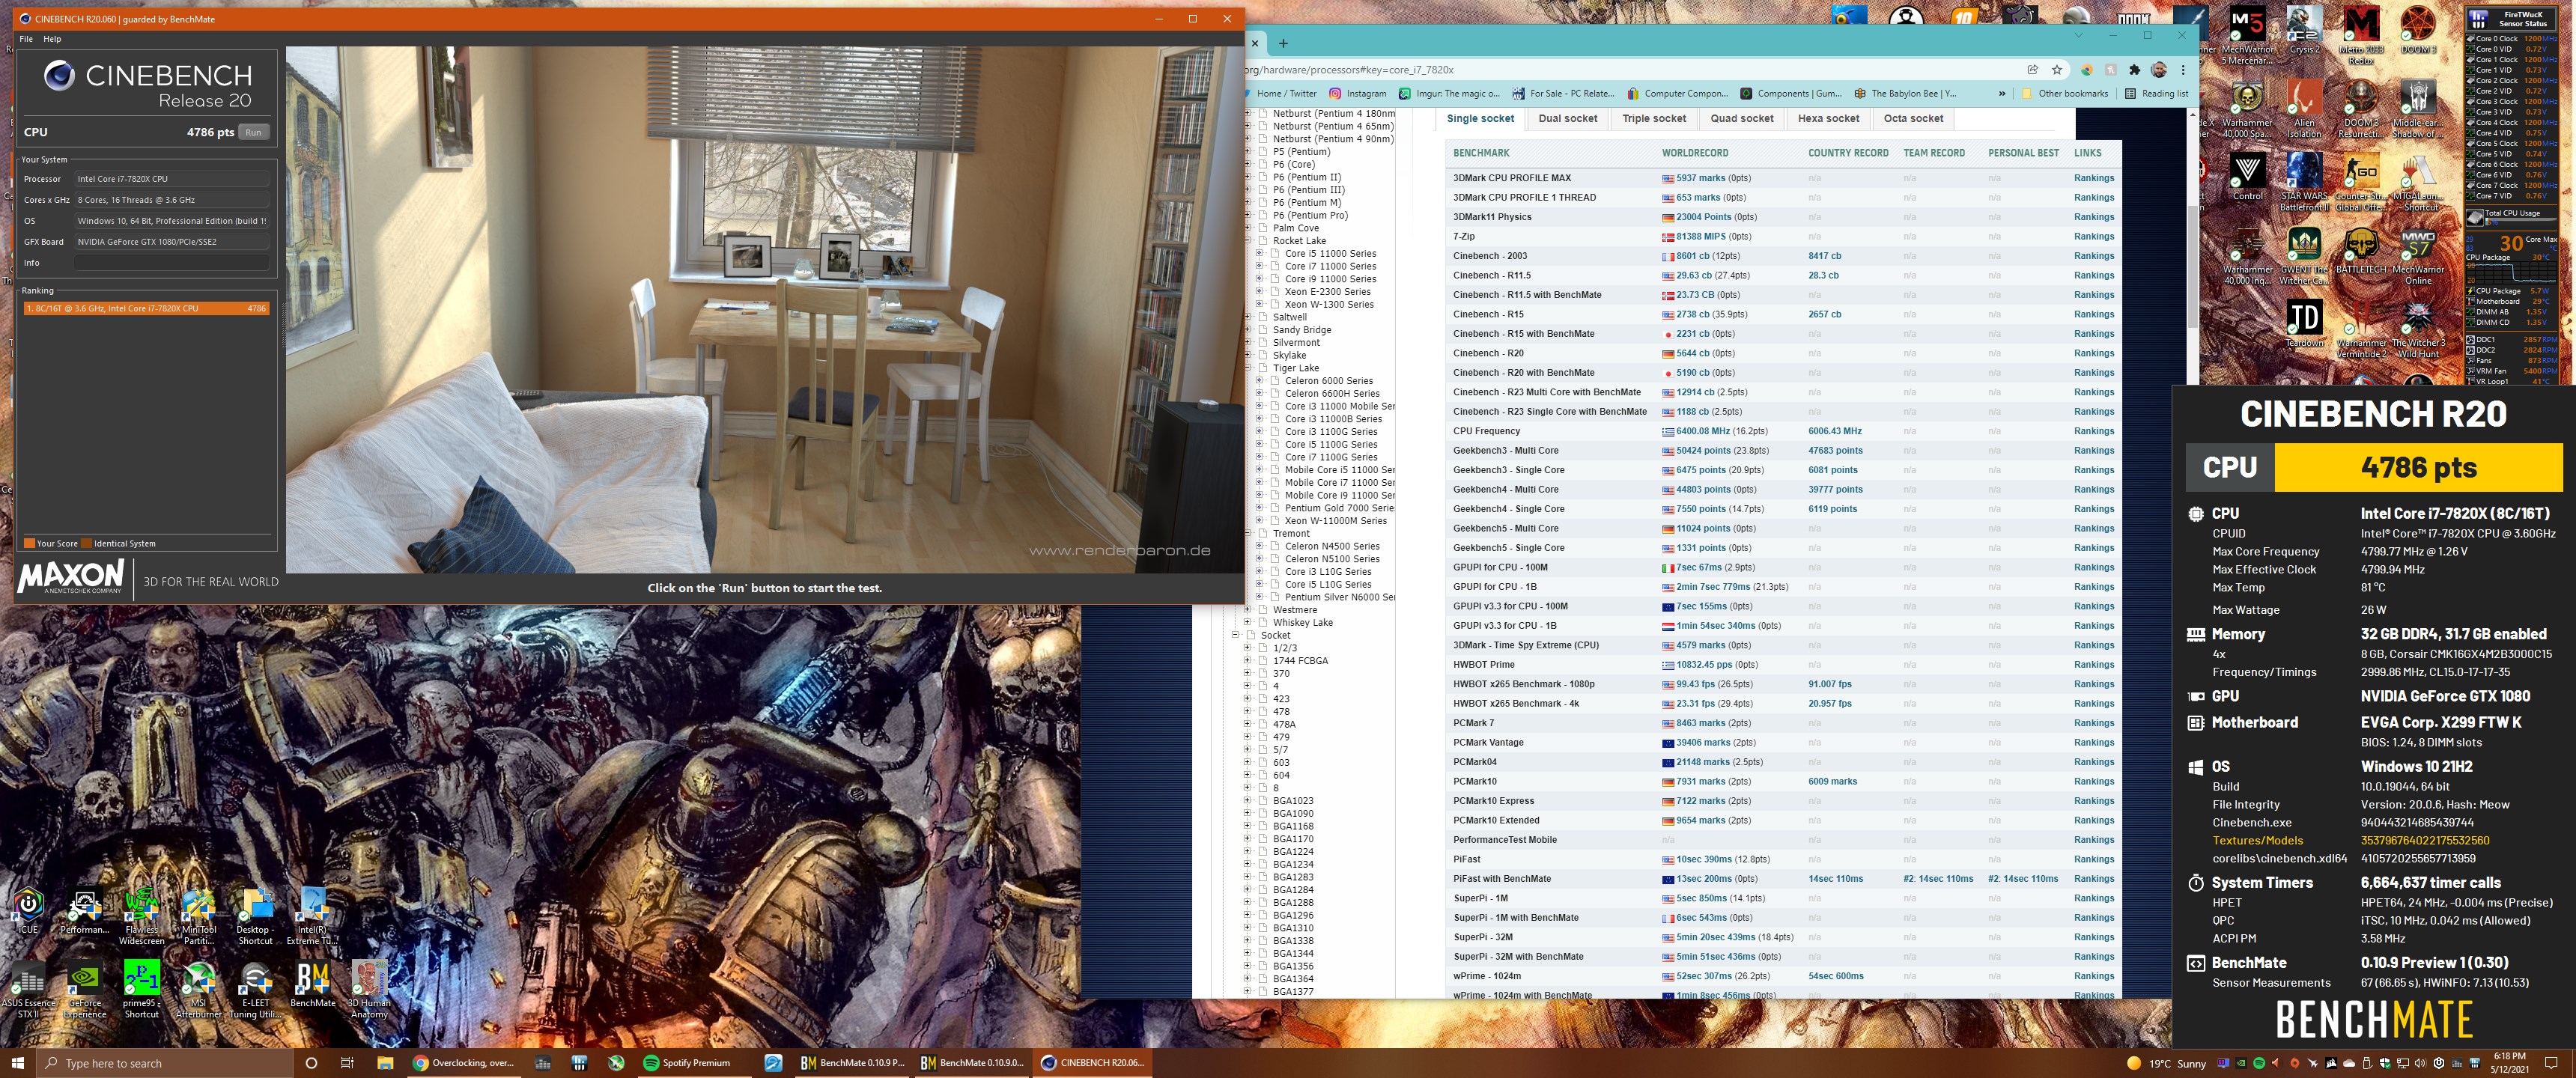Screen dimensions: 2576x1078
Task: Launch The Witcher 3 Wild Hunt icon
Action: pos(2418,330)
